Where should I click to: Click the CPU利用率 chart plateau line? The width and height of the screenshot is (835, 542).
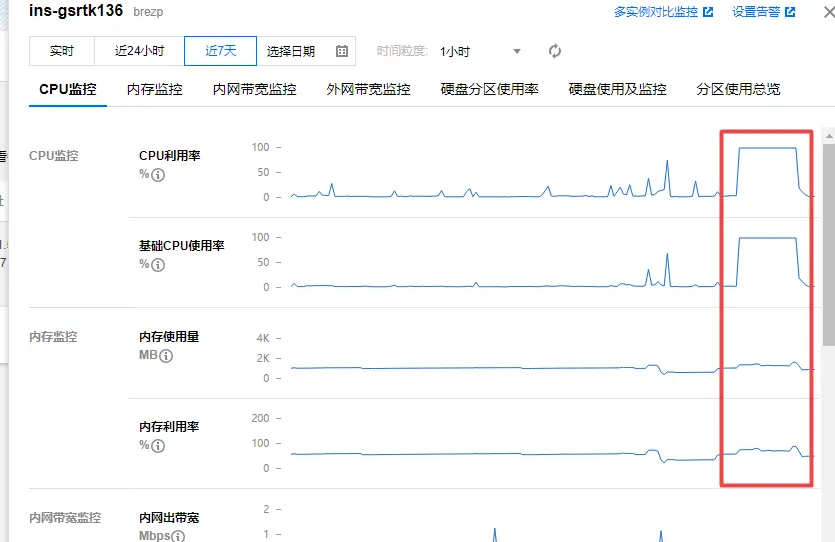coord(767,148)
